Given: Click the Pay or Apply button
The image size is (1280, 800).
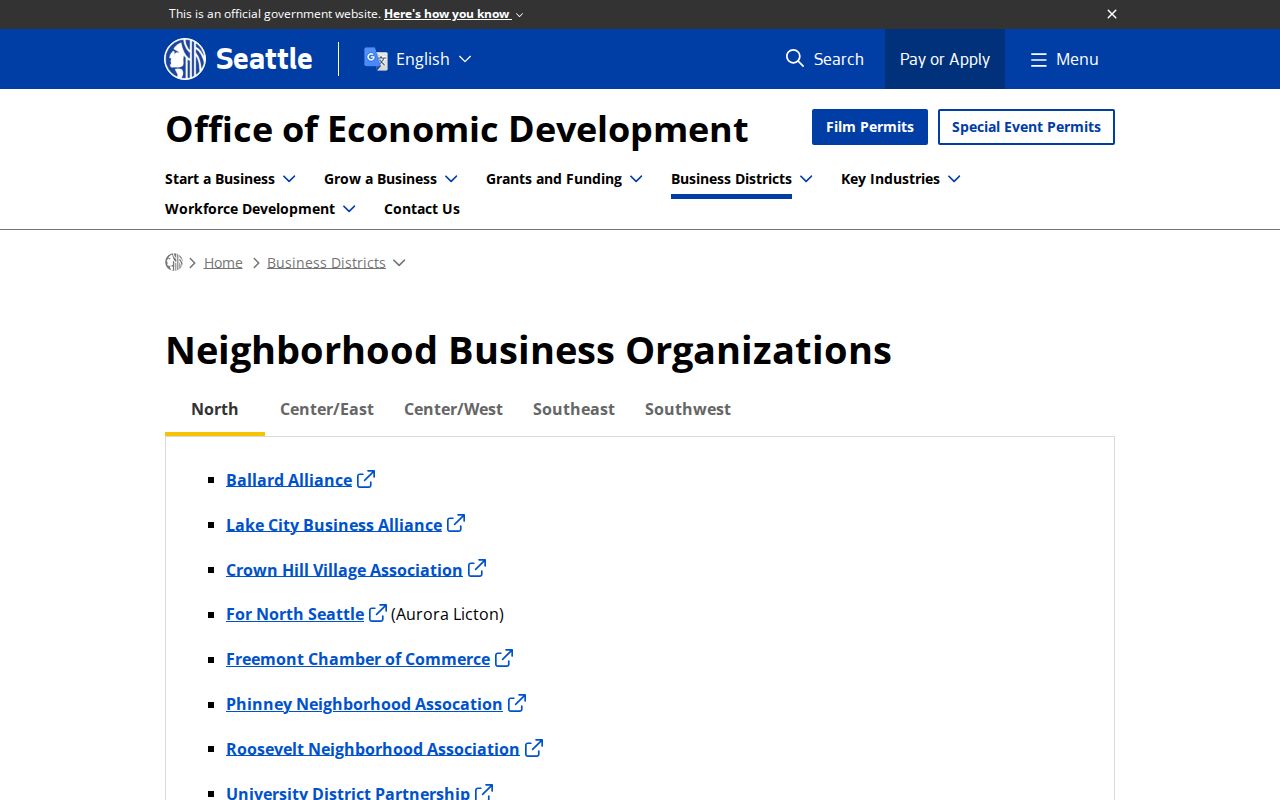Looking at the screenshot, I should tap(945, 59).
